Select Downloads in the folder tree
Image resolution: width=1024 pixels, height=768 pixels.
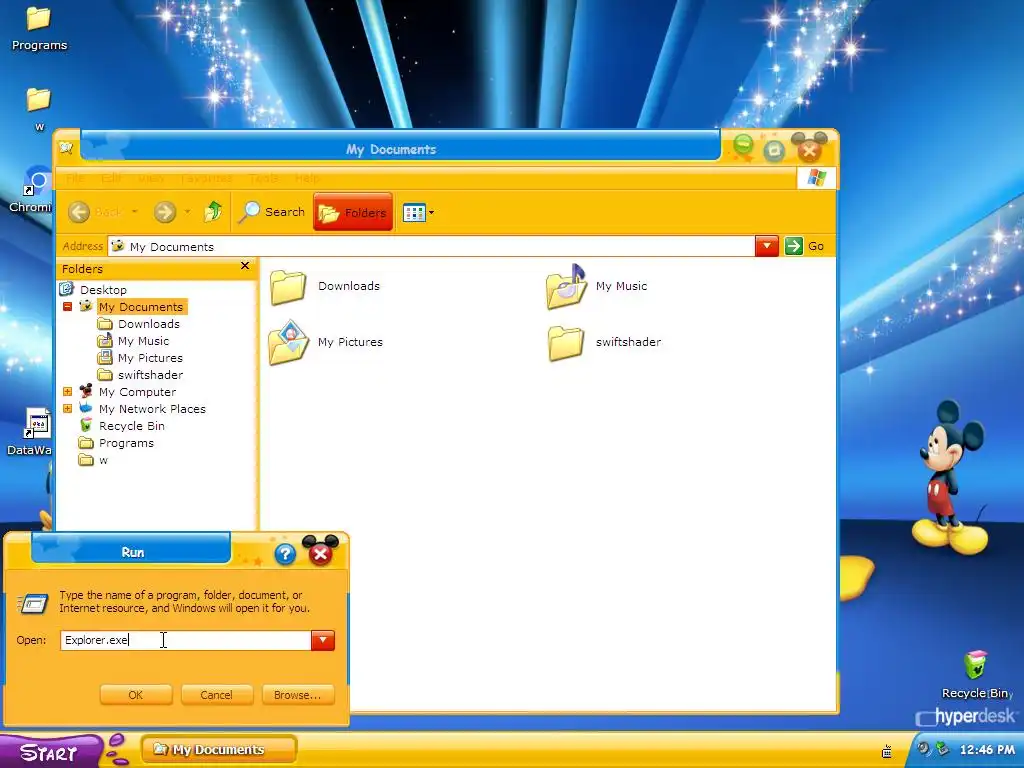[148, 324]
